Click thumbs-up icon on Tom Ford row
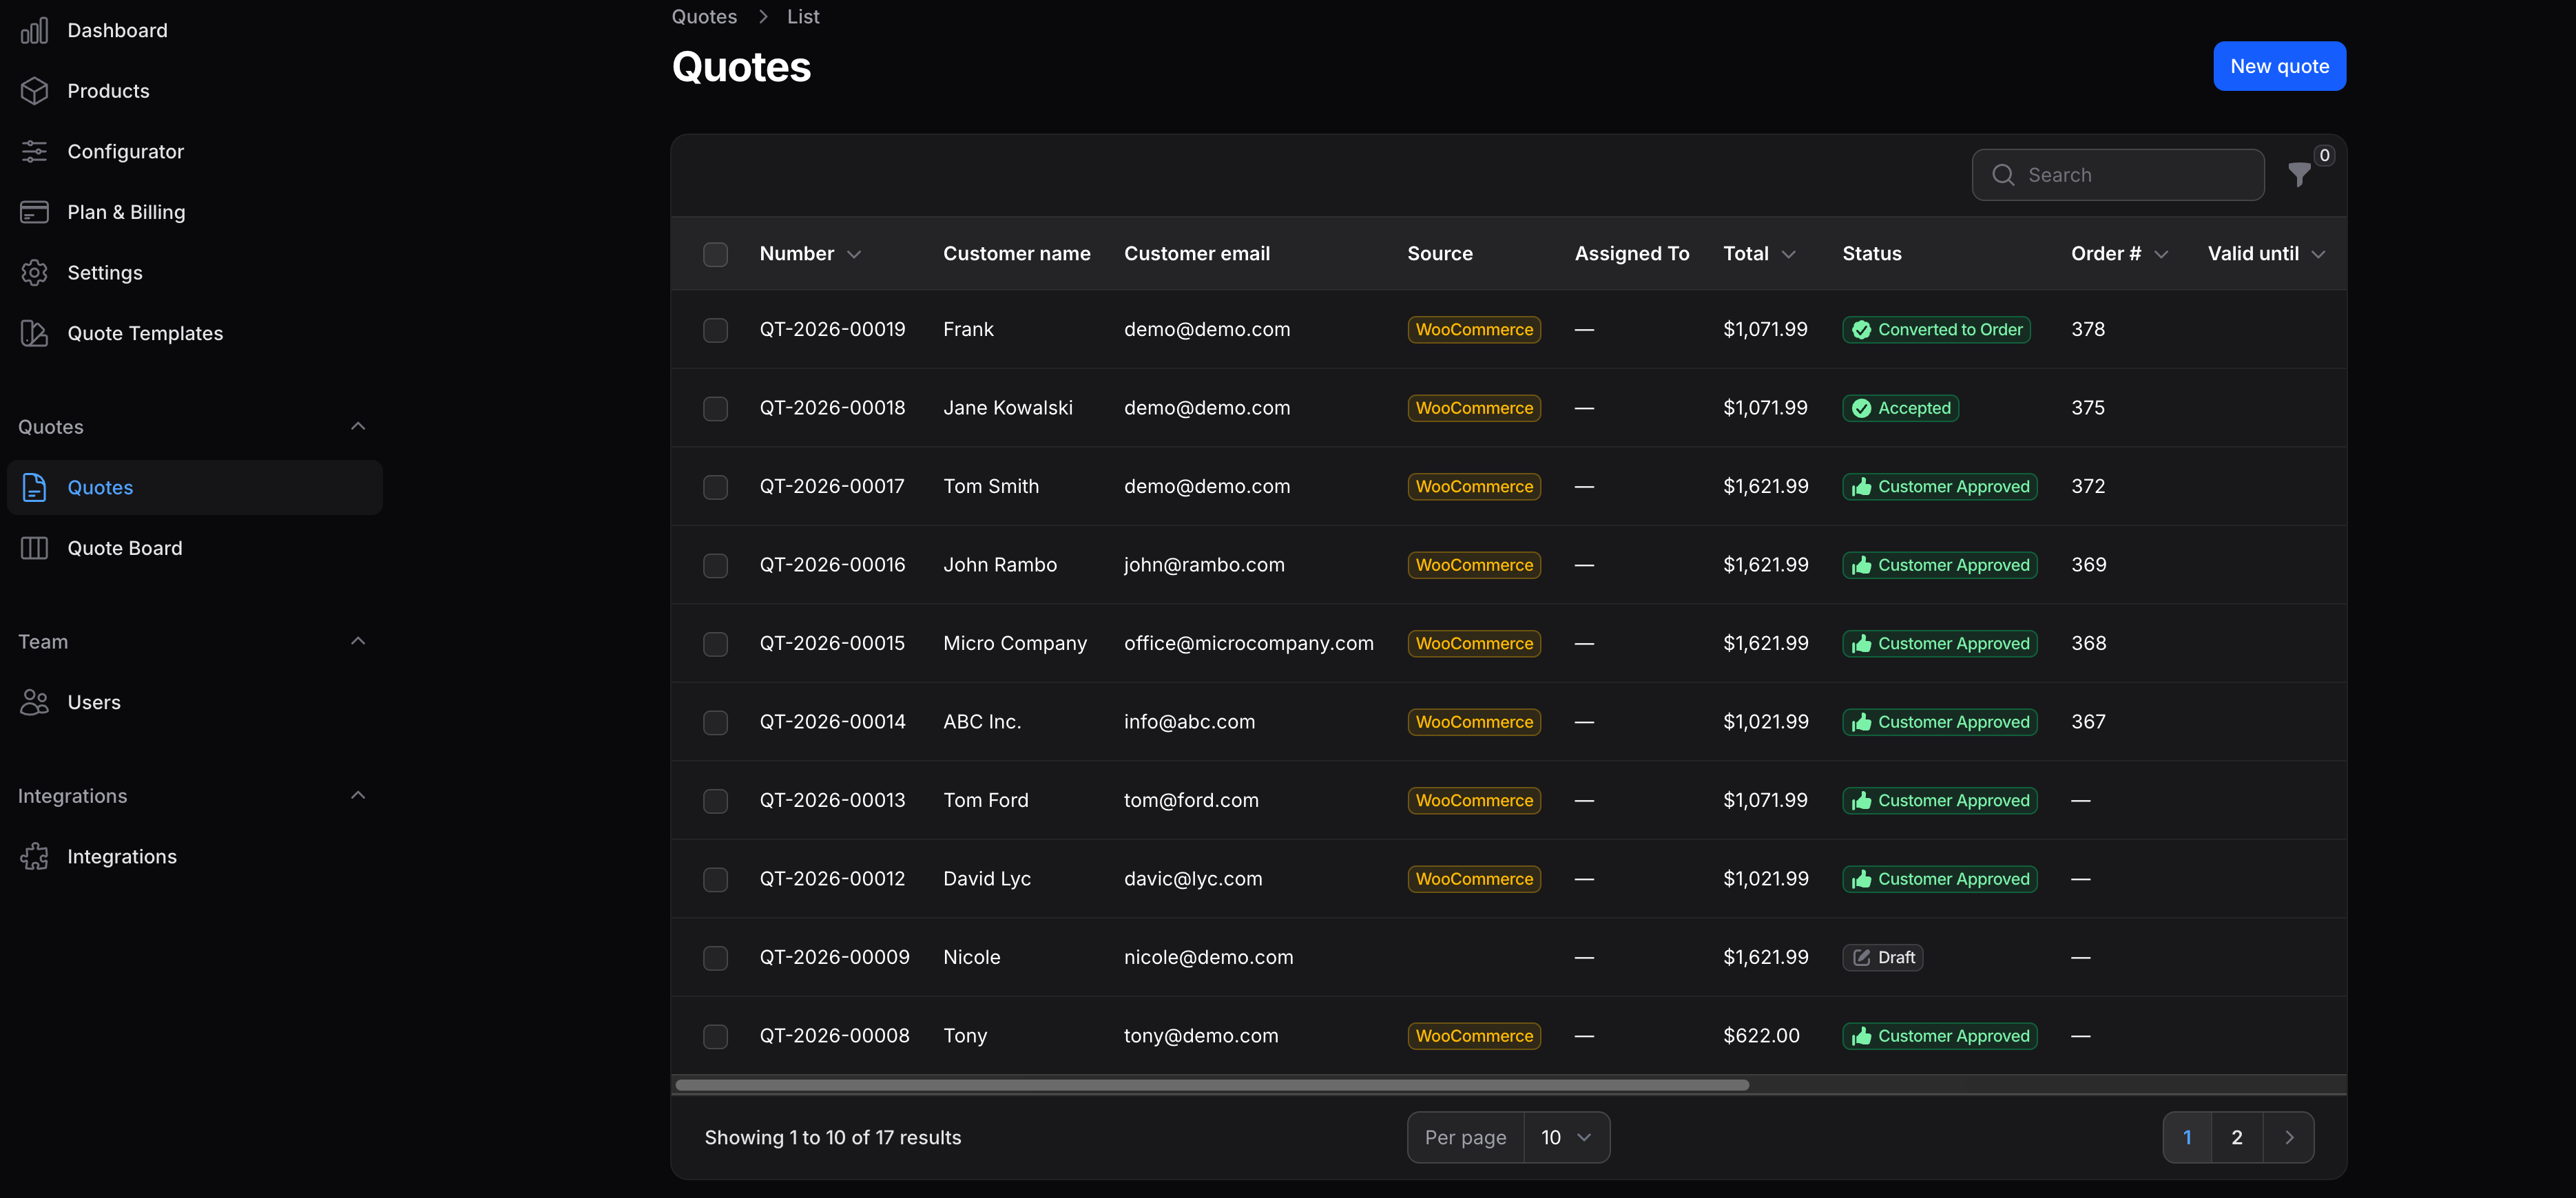 tap(1861, 801)
